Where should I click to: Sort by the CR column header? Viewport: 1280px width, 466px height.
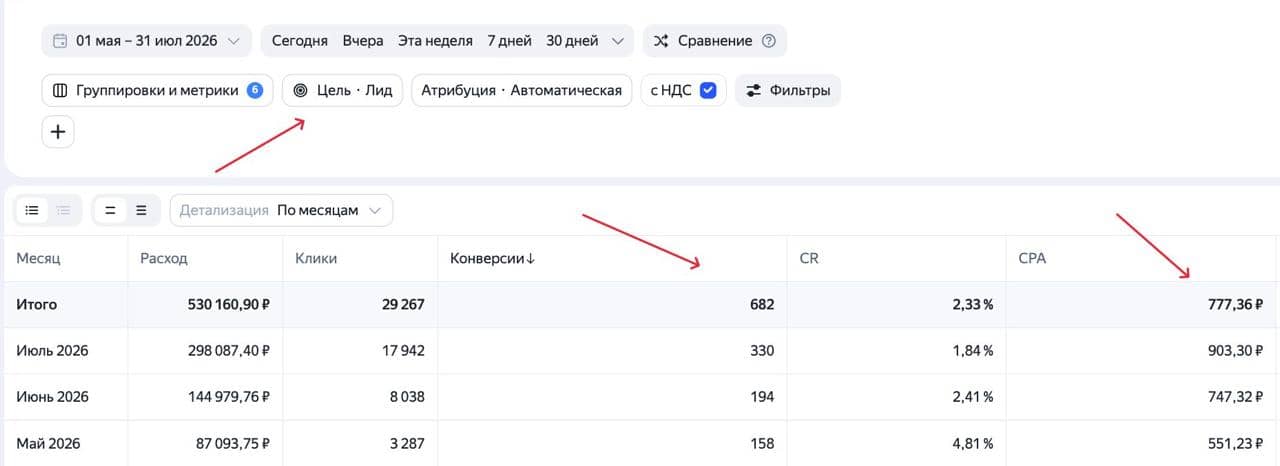coord(809,258)
